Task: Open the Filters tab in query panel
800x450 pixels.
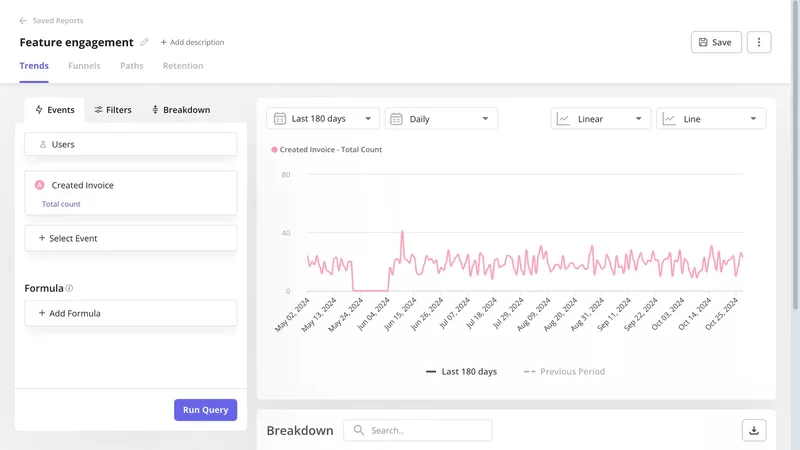Action: pyautogui.click(x=112, y=110)
